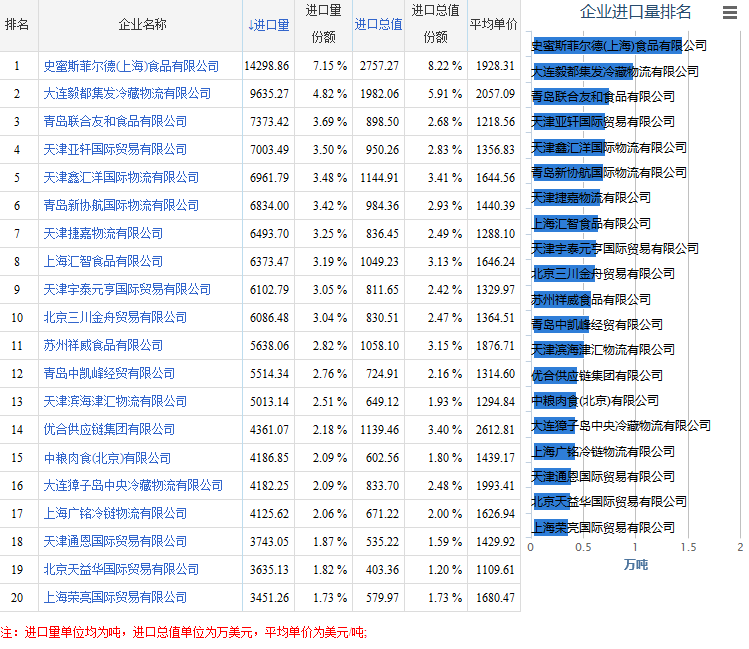
Task: Open 优合供应链集团有限公司 company link
Action: [109, 429]
